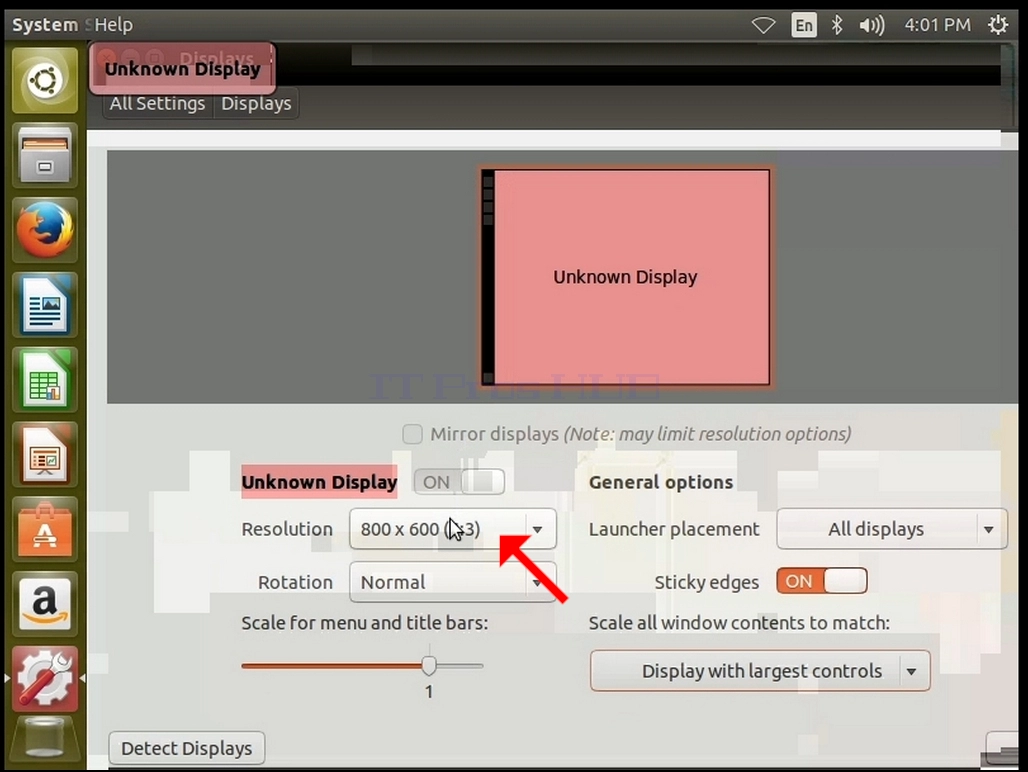Open the clock showing 4:01 PM

[x=938, y=25]
